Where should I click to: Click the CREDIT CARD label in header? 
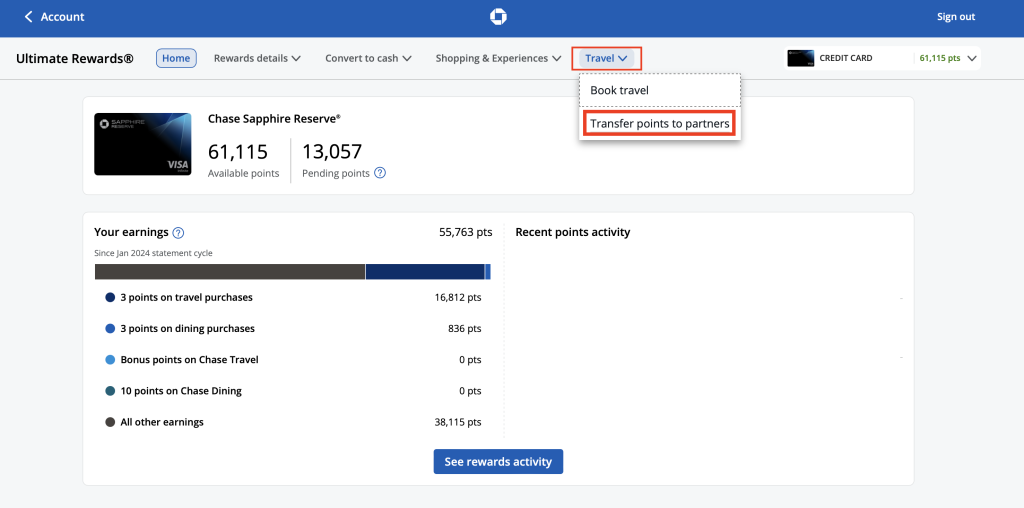click(846, 58)
